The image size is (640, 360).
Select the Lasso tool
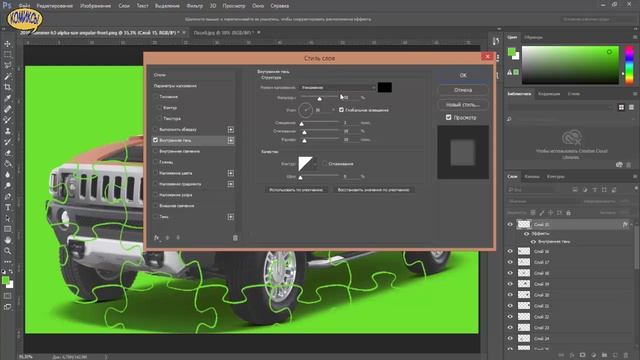click(x=7, y=65)
